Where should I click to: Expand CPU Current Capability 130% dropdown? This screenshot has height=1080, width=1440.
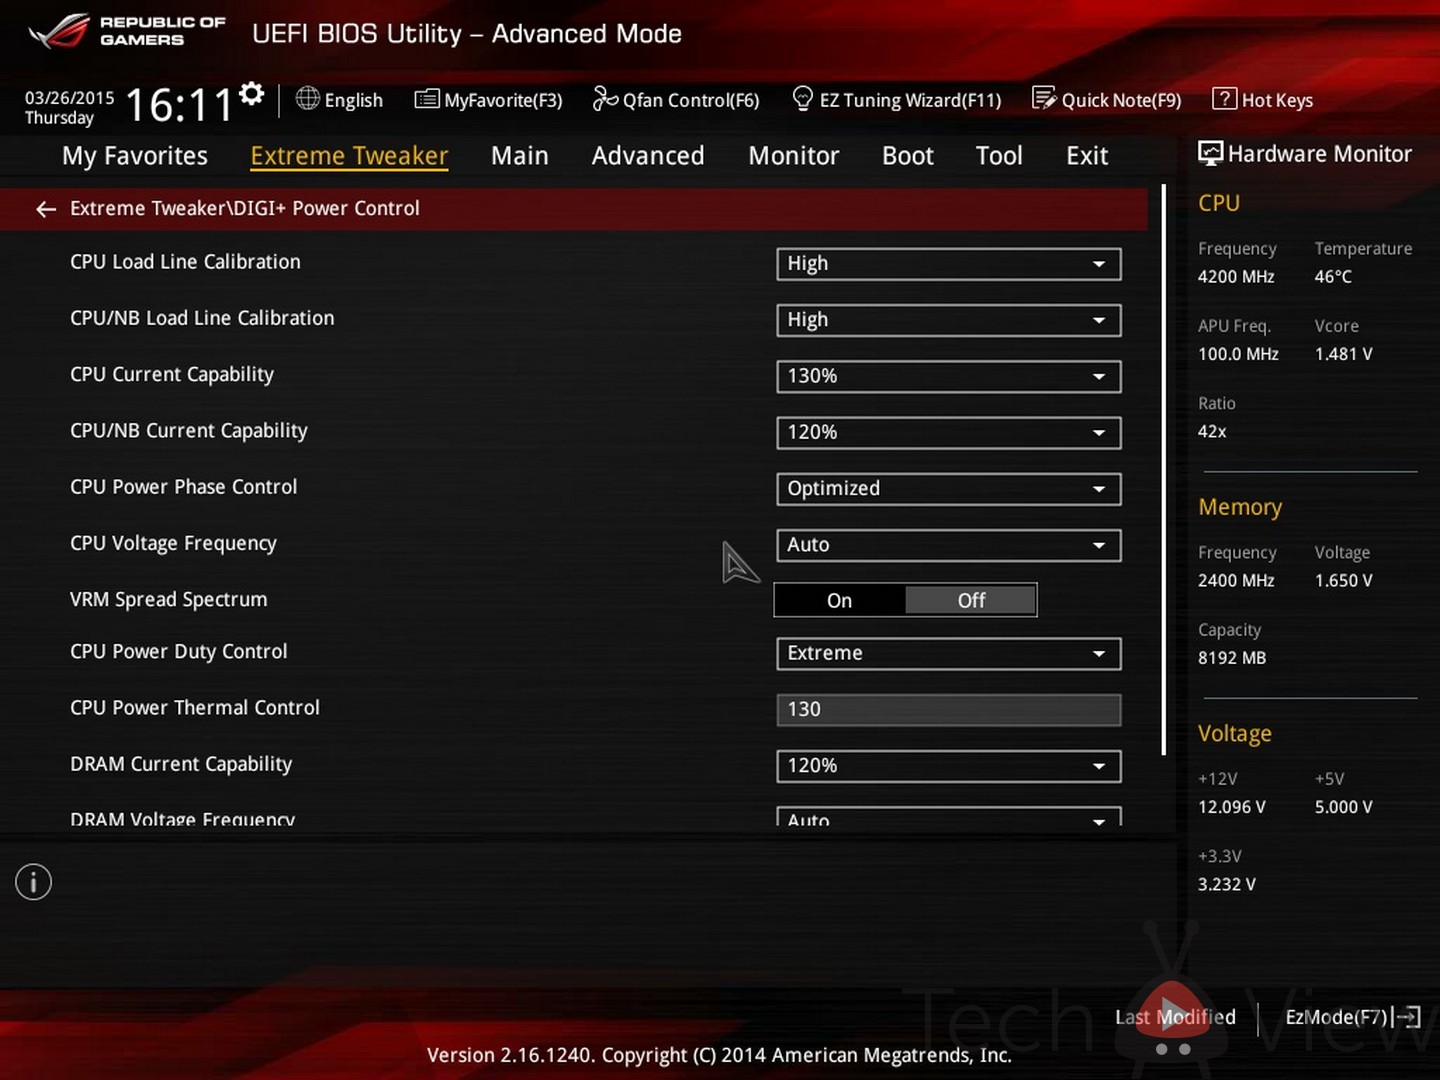(948, 376)
